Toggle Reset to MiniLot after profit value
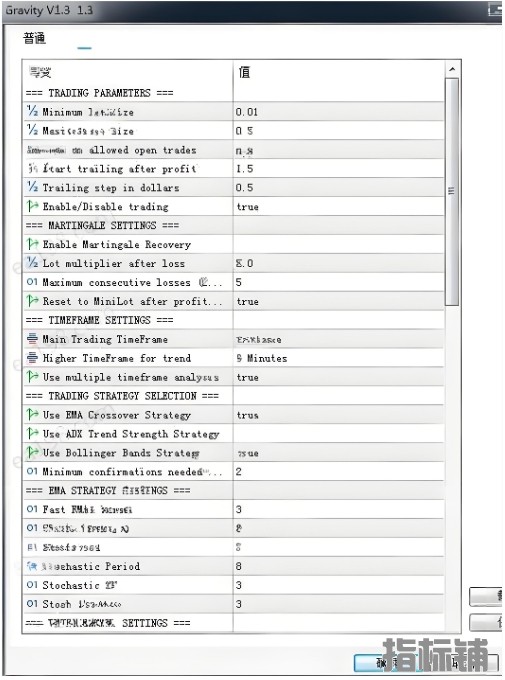505x680 pixels. coord(338,301)
